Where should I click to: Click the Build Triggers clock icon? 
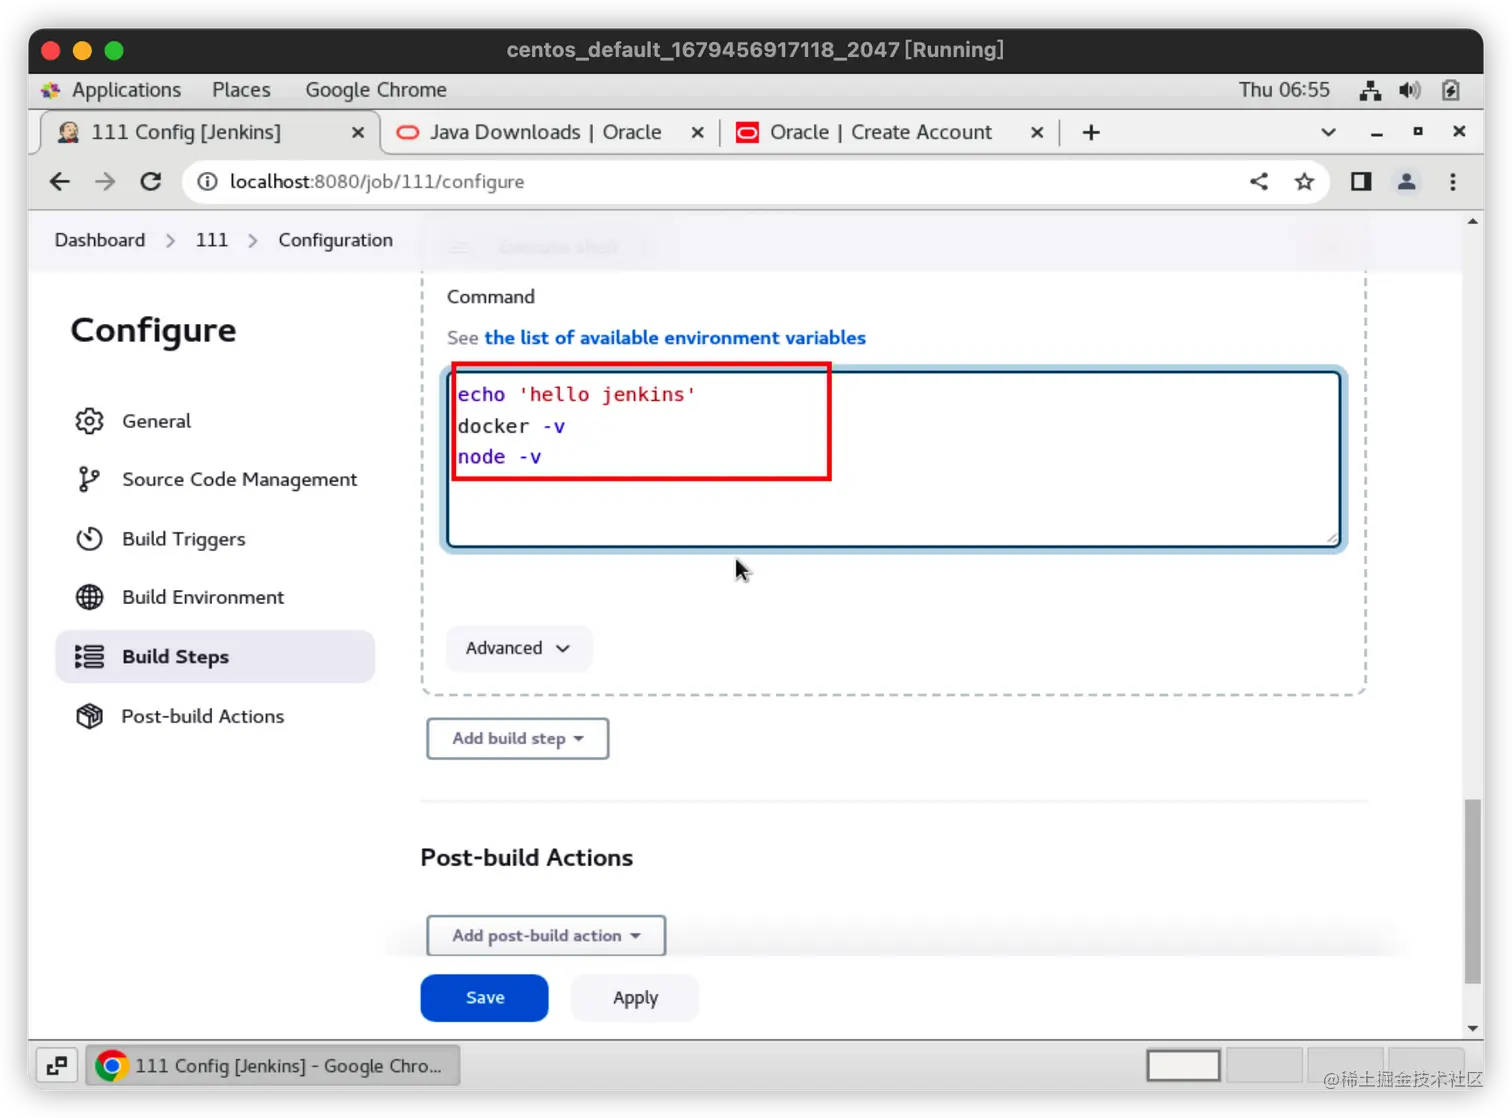90,539
